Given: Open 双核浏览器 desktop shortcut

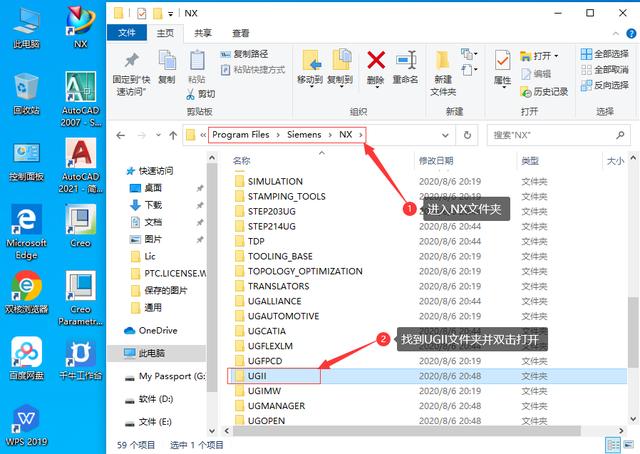Looking at the screenshot, I should [27, 293].
